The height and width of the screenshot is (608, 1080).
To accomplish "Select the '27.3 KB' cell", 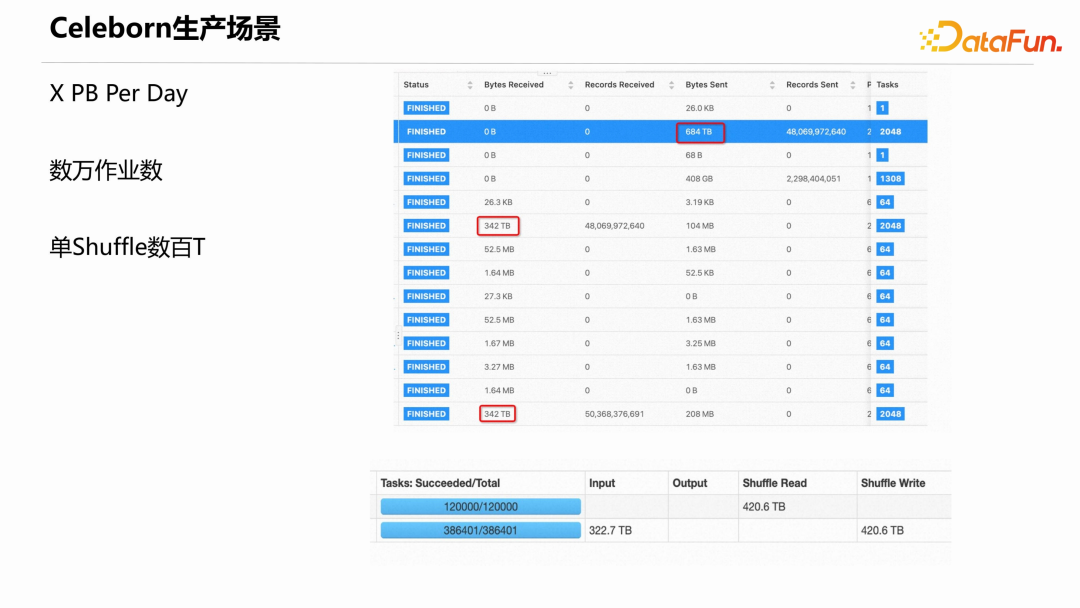I will point(498,296).
